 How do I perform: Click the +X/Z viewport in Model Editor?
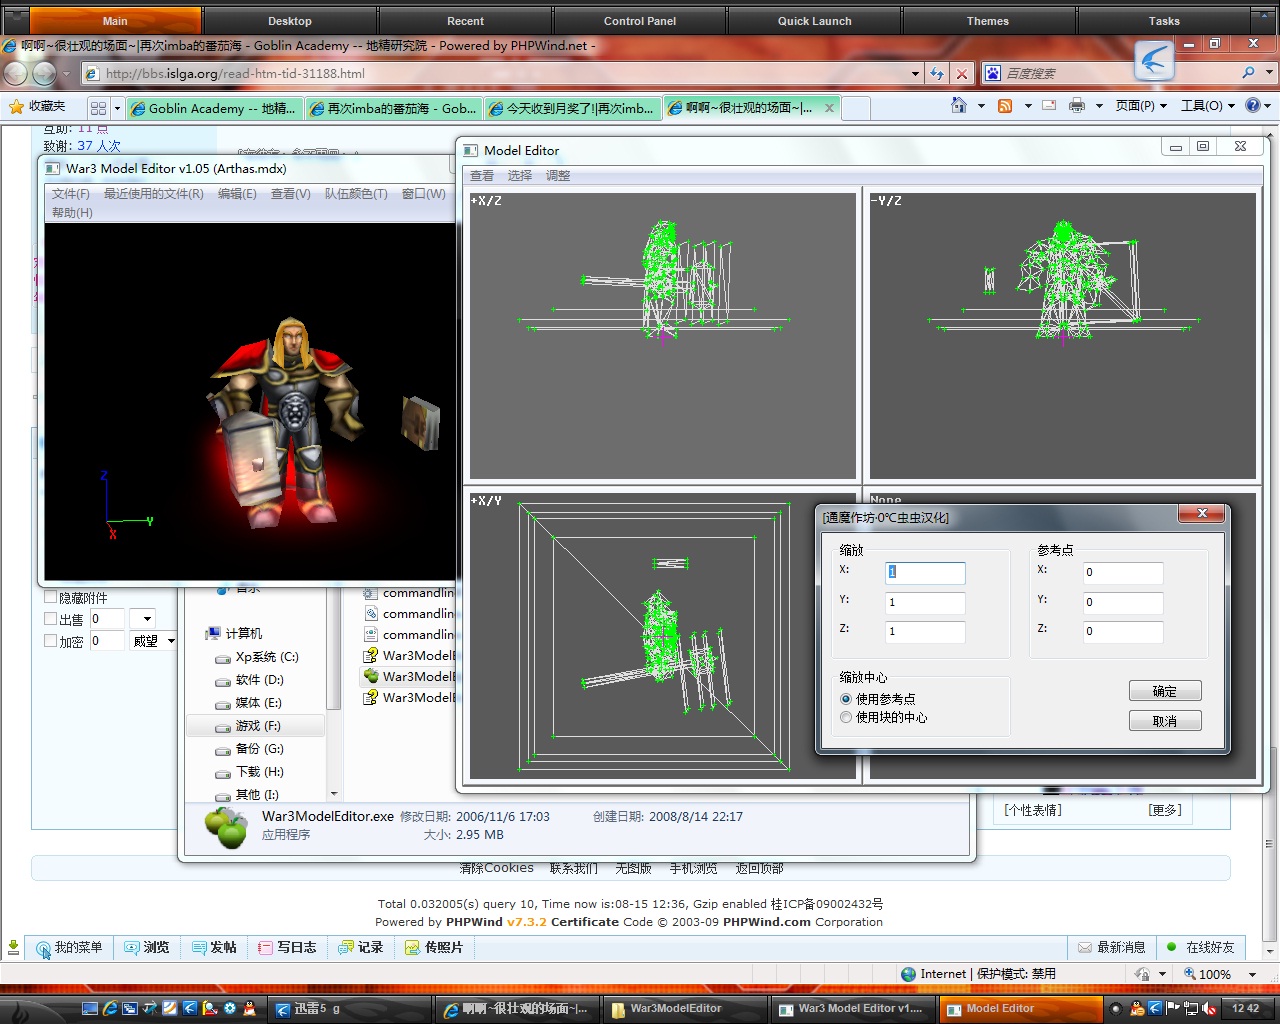coord(663,335)
